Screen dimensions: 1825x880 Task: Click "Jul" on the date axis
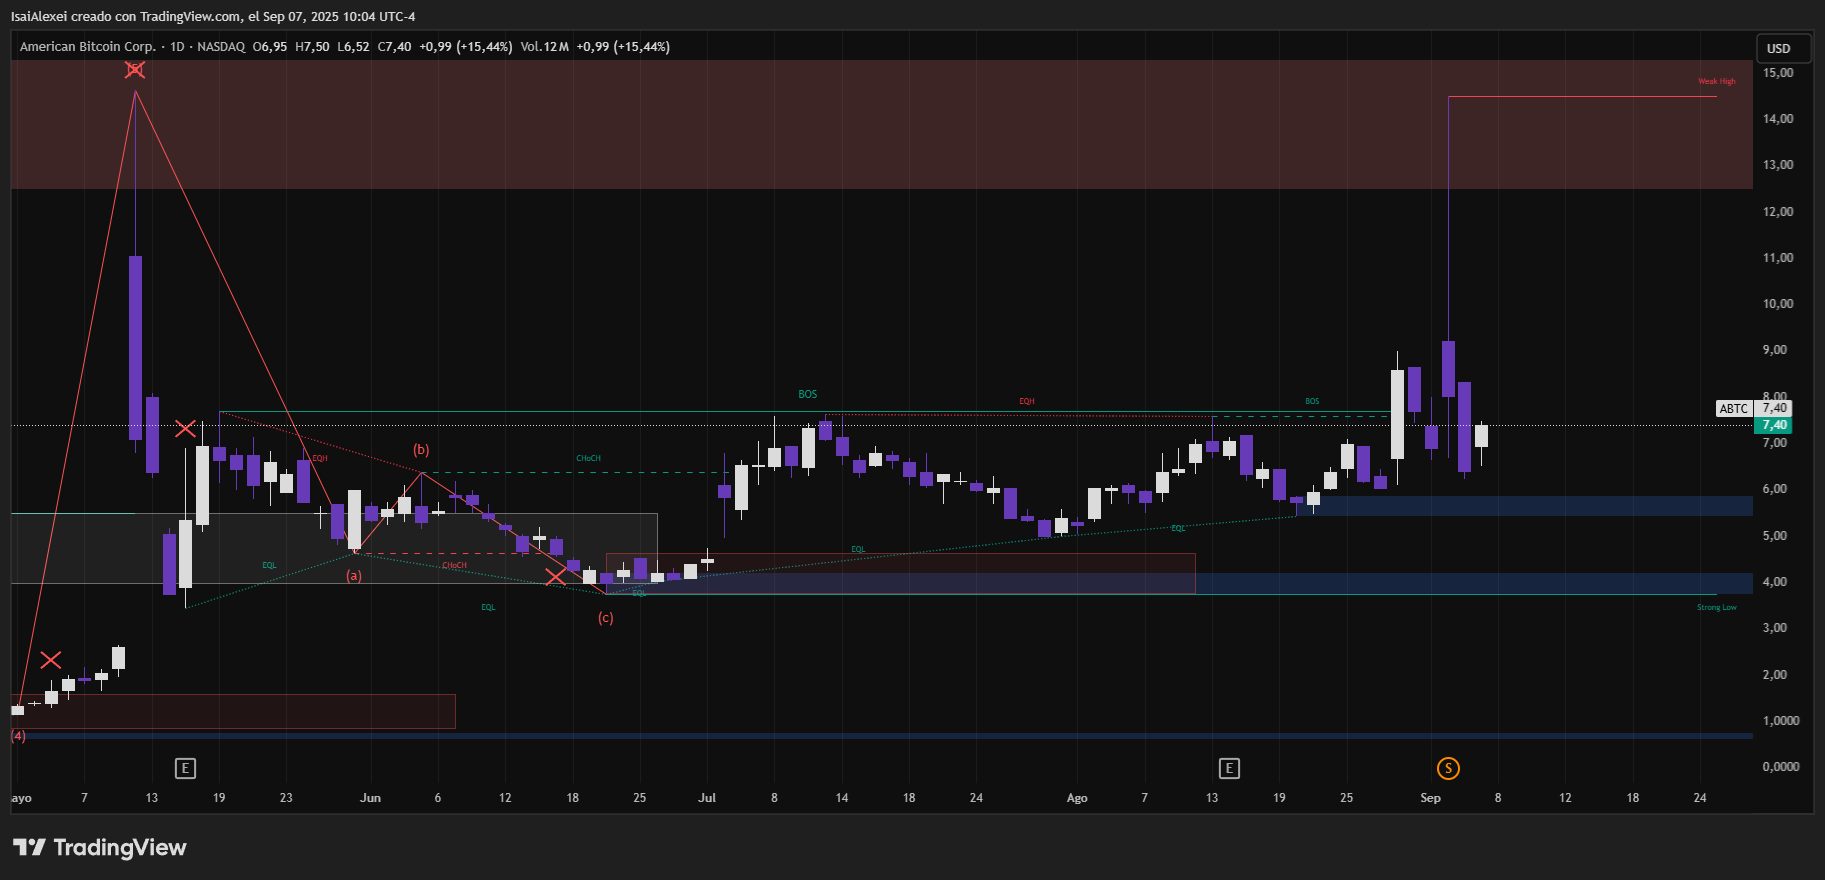point(707,798)
